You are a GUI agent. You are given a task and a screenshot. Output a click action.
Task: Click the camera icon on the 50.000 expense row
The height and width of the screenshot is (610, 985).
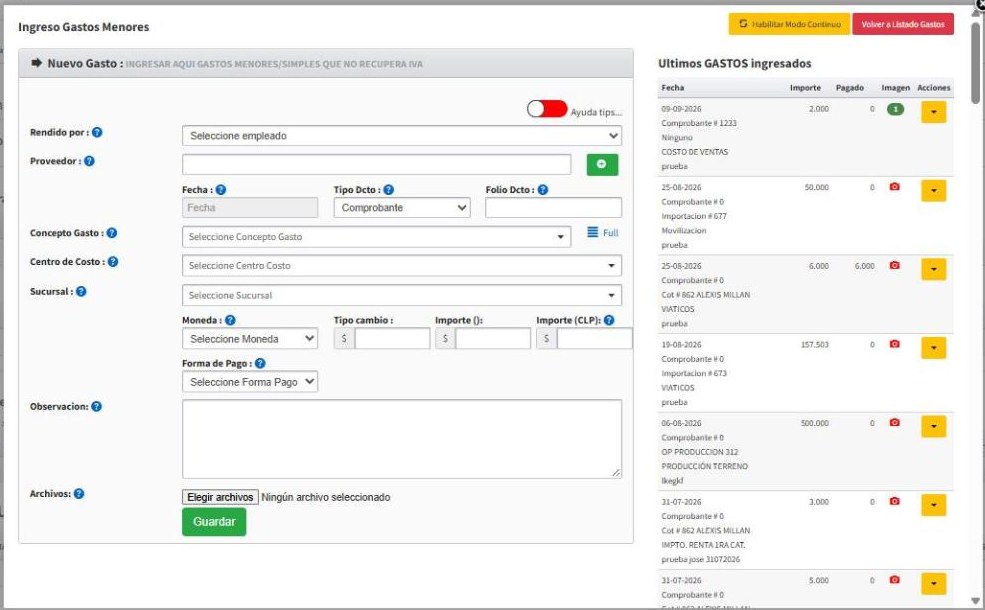click(895, 187)
